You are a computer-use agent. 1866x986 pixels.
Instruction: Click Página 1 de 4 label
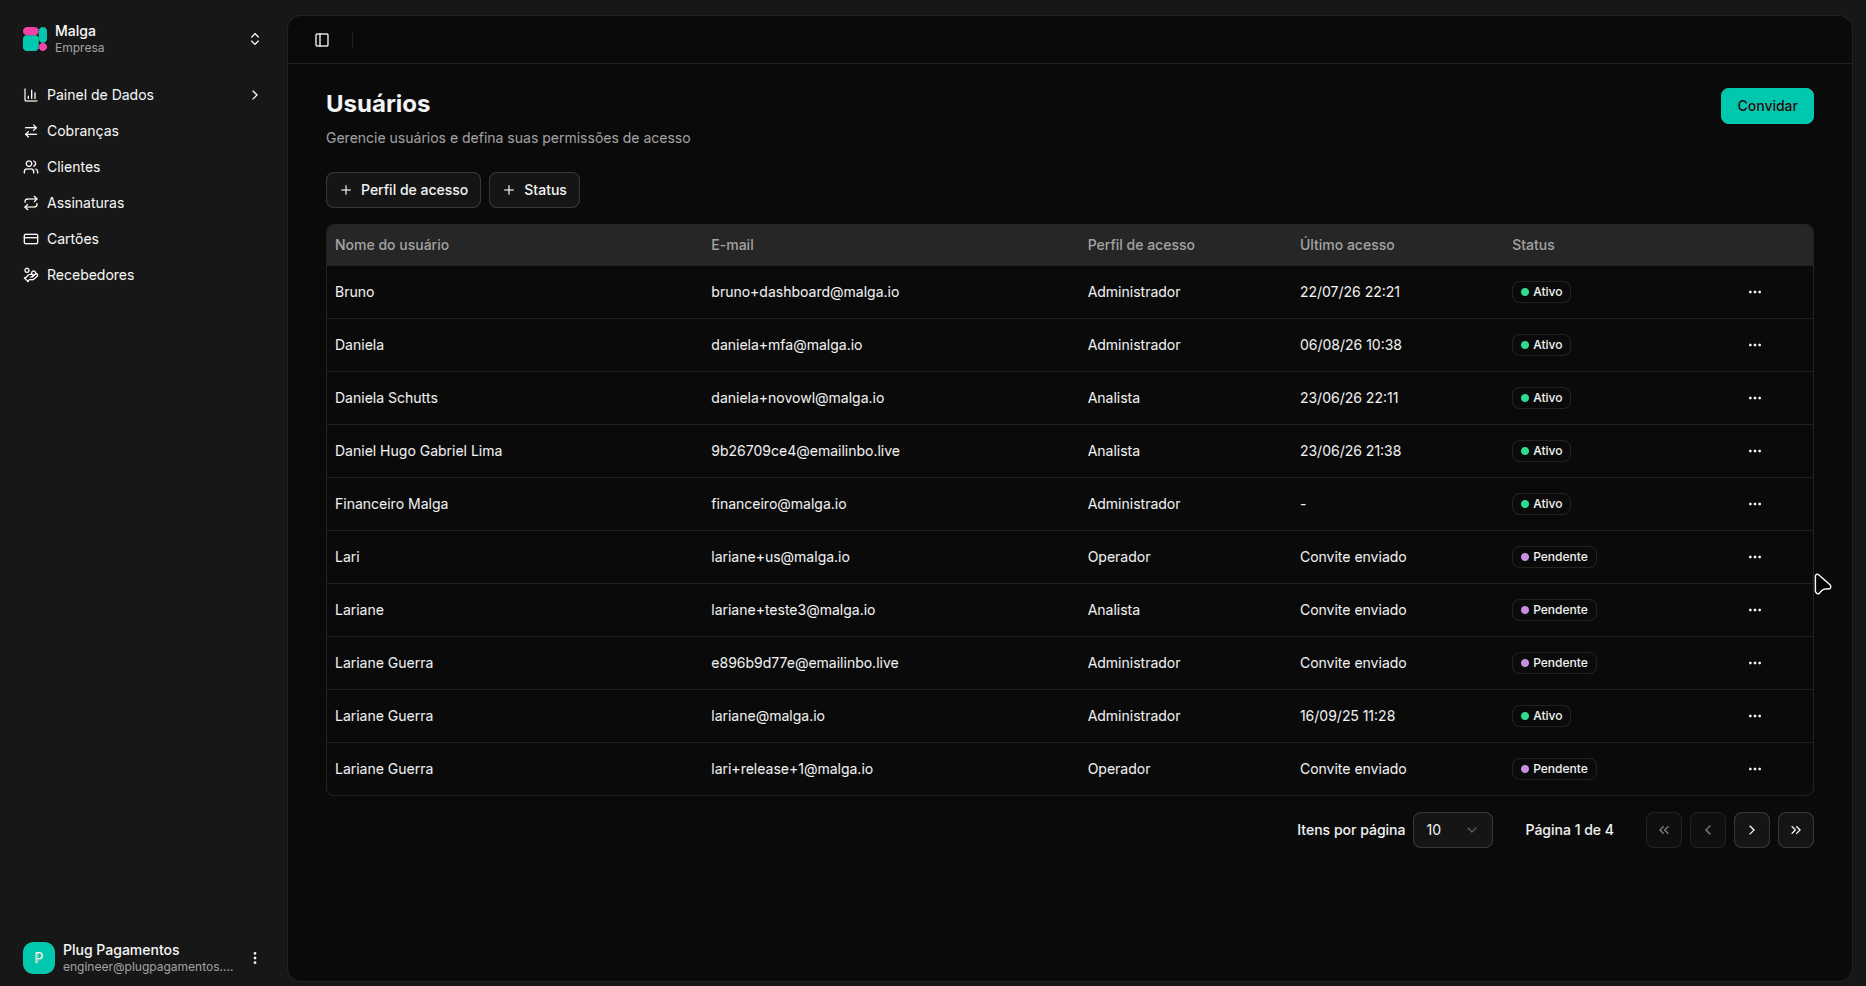click(x=1569, y=830)
